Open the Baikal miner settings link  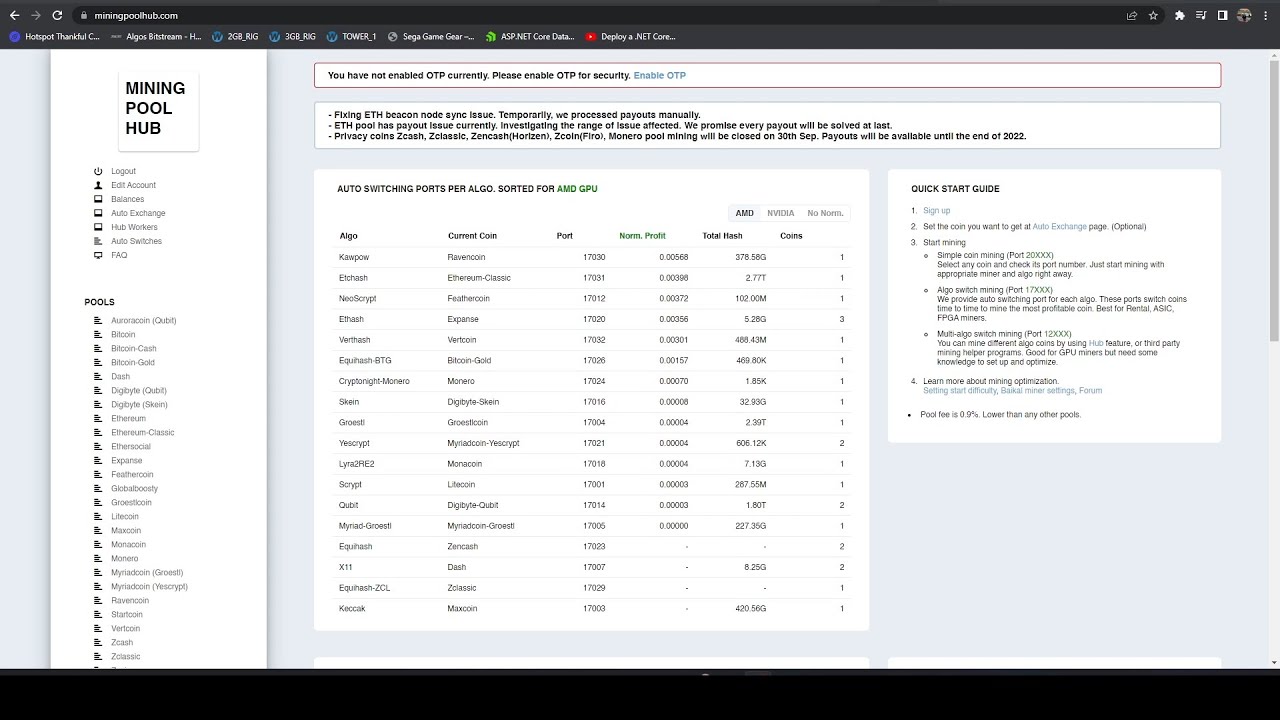(1038, 390)
